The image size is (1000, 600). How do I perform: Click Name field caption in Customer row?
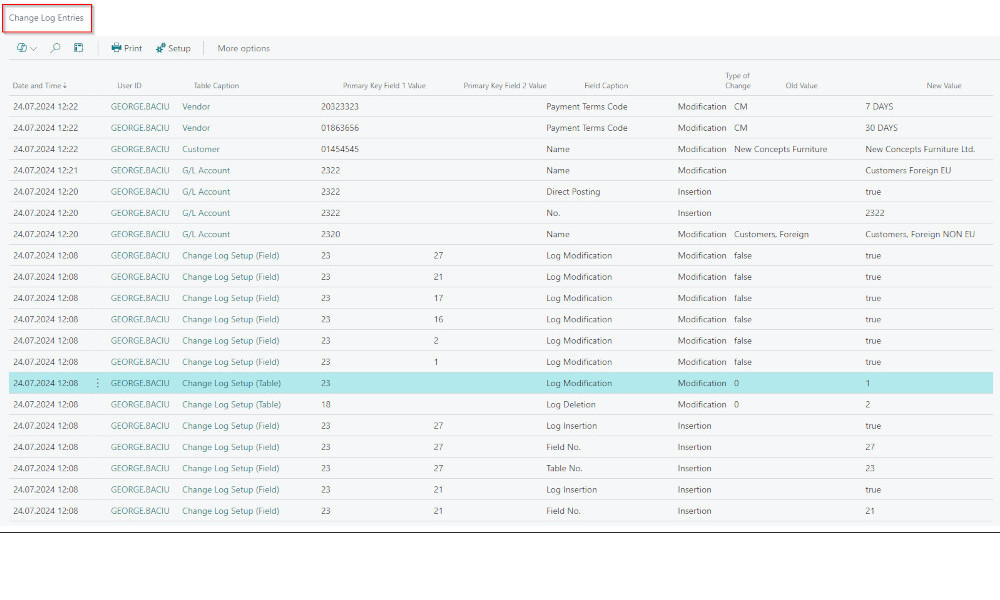pos(558,149)
